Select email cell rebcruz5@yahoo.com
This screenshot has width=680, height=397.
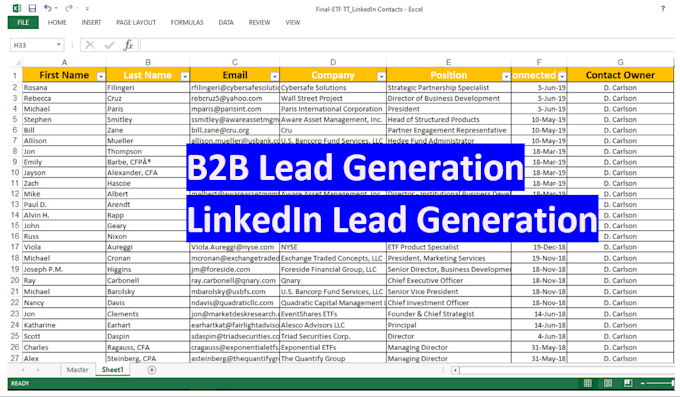click(235, 98)
